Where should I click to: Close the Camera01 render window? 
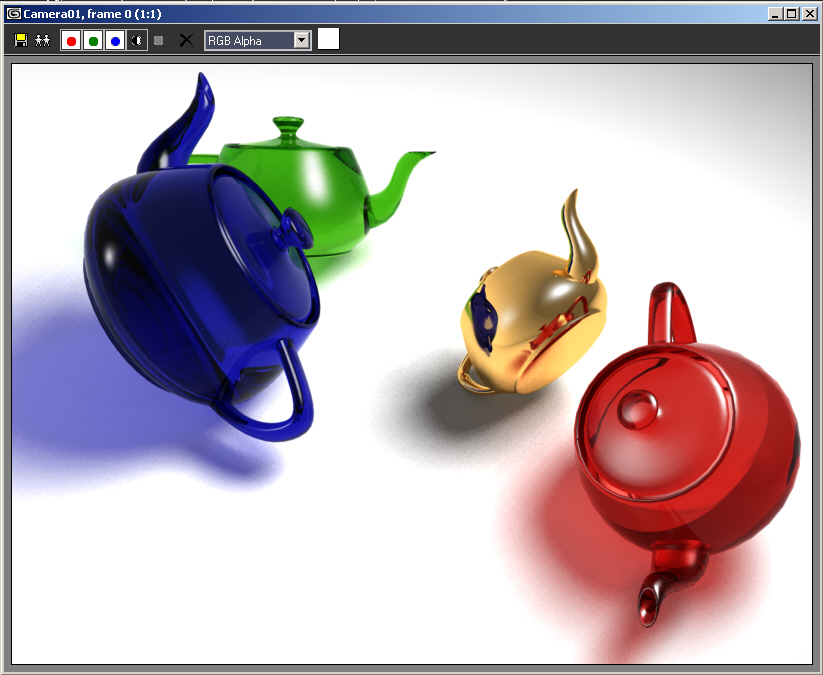click(x=810, y=14)
